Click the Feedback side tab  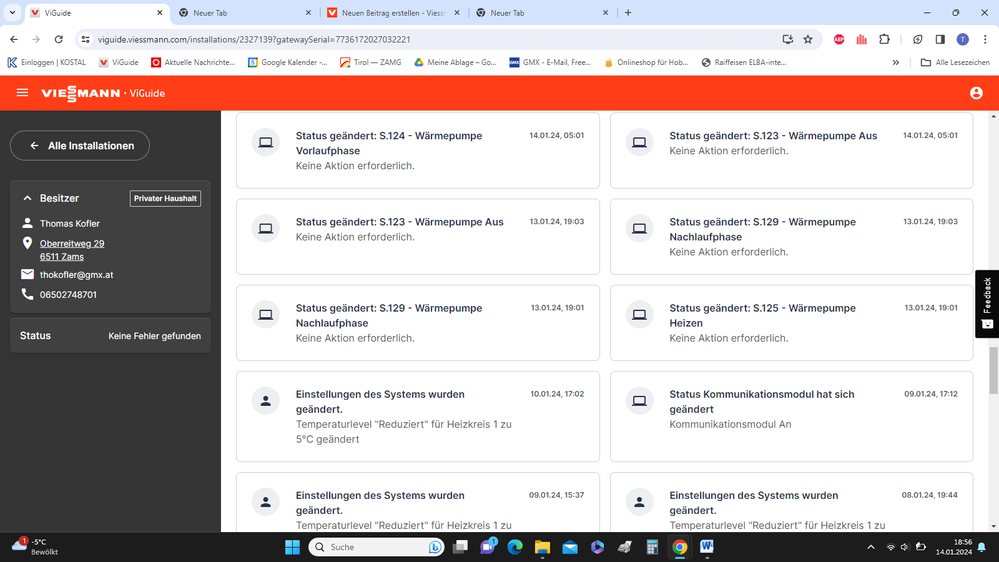(986, 303)
